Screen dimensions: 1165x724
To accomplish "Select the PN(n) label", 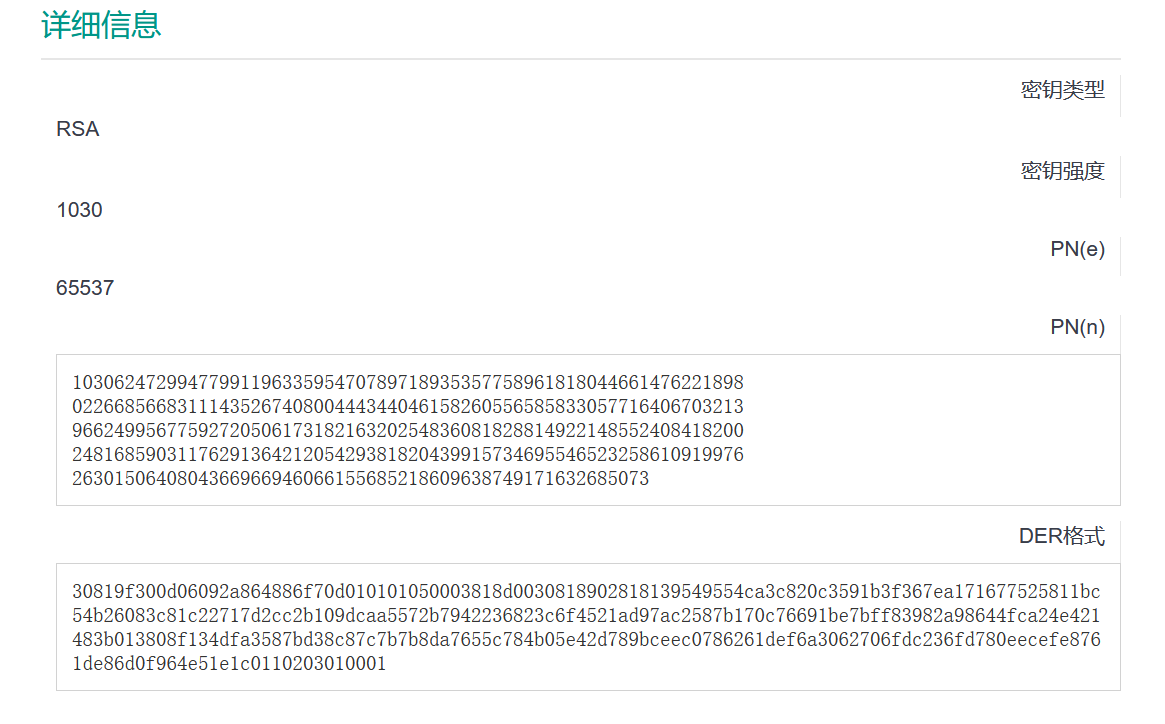I will pos(1078,327).
